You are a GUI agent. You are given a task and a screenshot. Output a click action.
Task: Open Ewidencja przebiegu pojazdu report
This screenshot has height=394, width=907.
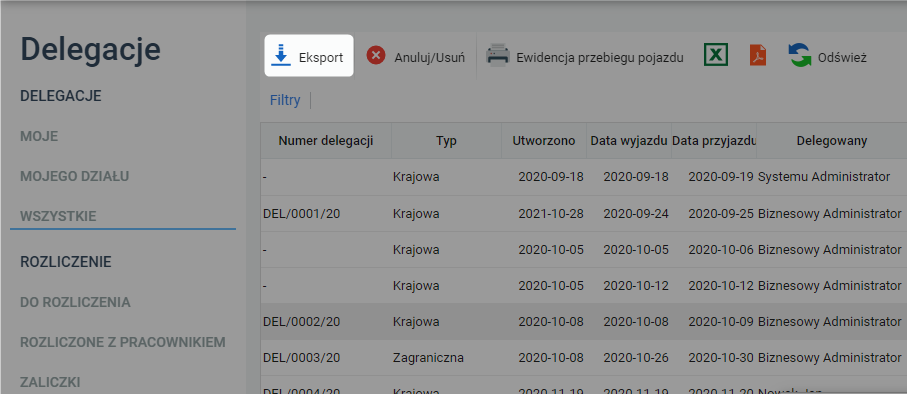tap(600, 58)
